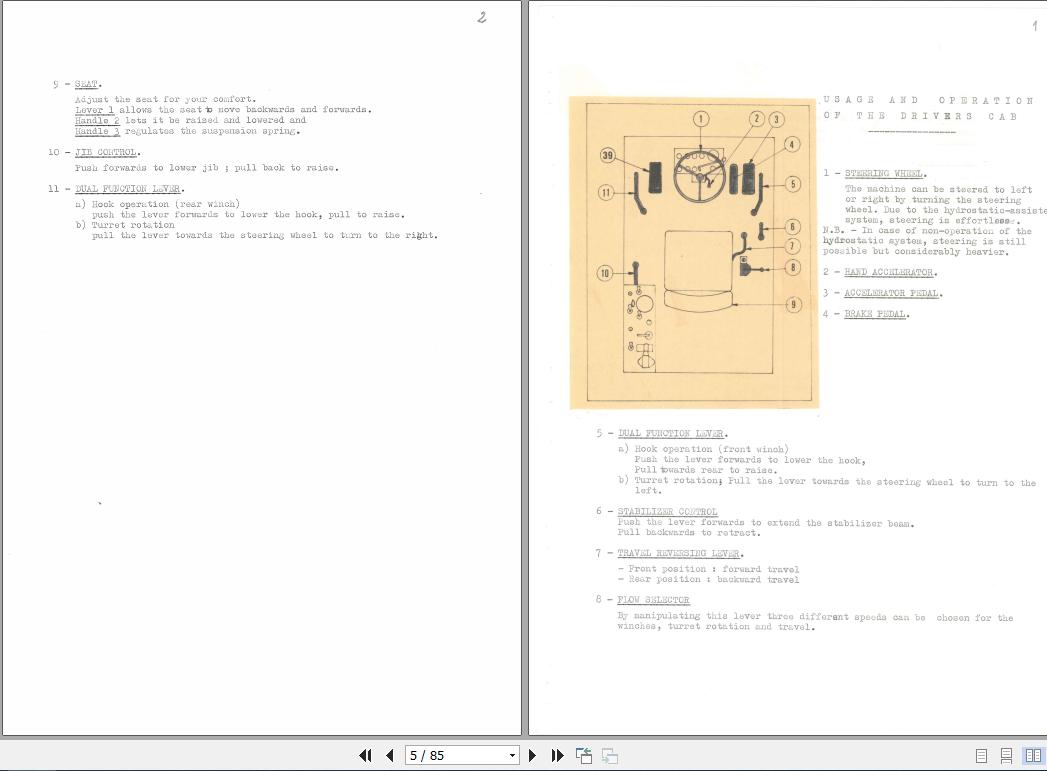Click the ACCELERATOR PEDAL heading

pyautogui.click(x=892, y=293)
